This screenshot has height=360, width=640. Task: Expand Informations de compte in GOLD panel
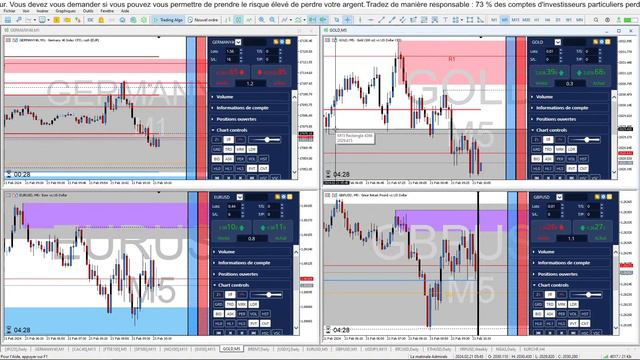click(x=569, y=108)
